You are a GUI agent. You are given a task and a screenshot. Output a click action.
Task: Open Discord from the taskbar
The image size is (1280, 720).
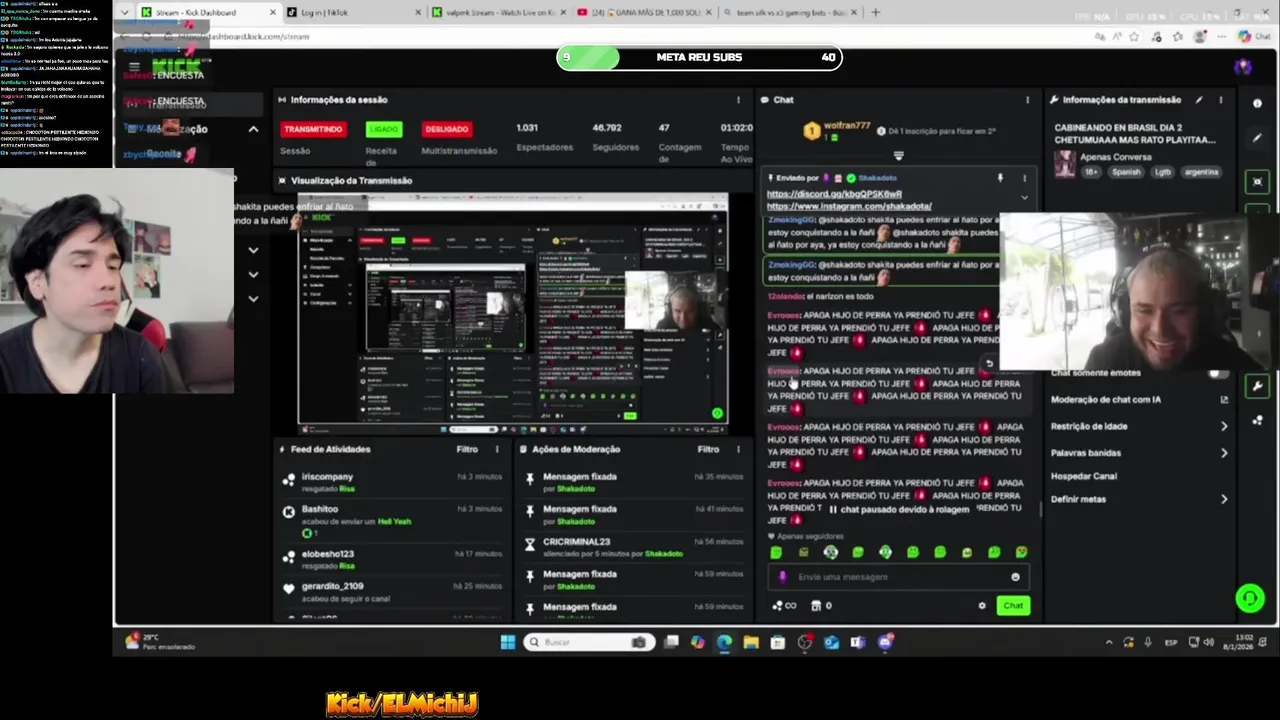(x=884, y=642)
